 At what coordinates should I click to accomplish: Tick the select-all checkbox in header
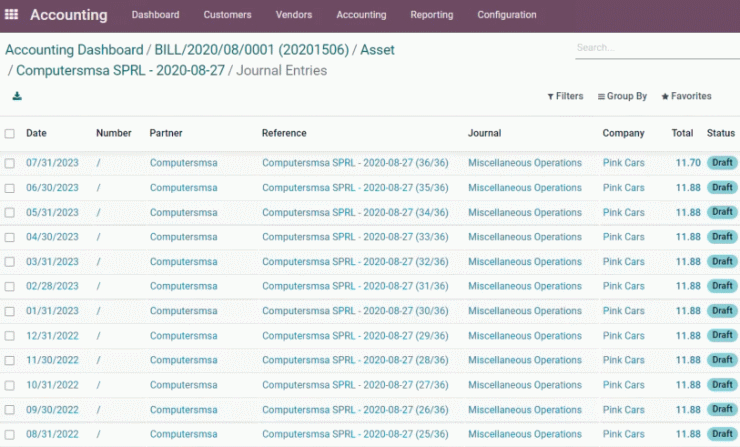point(9,134)
